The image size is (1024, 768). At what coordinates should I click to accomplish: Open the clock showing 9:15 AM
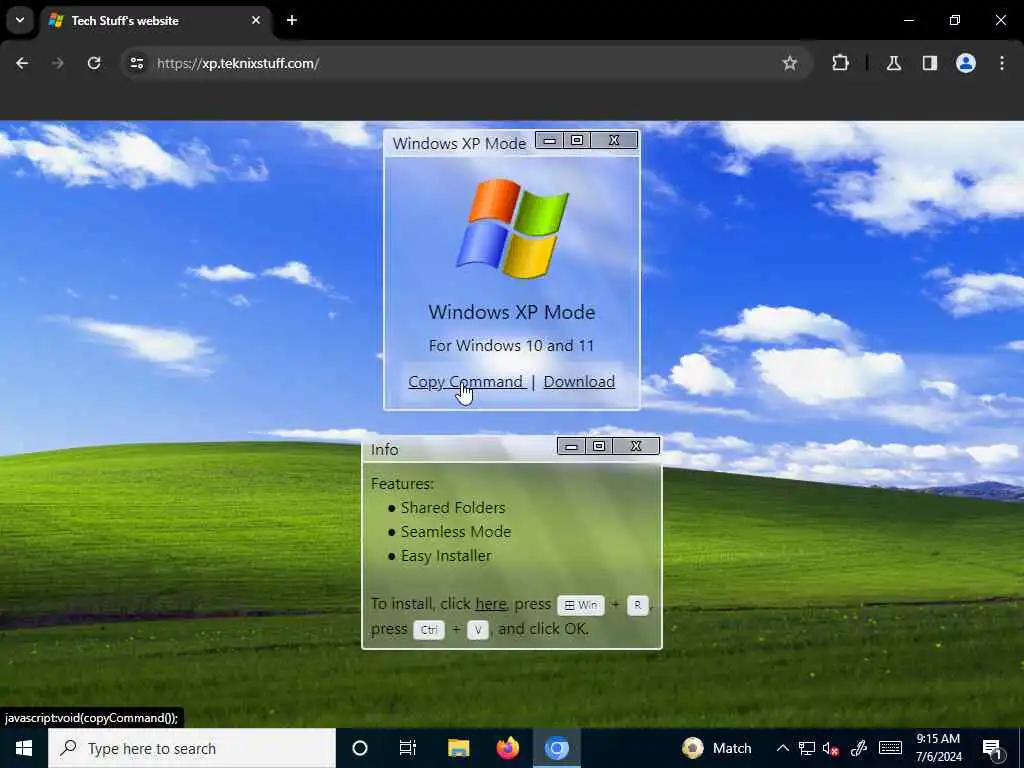(938, 748)
